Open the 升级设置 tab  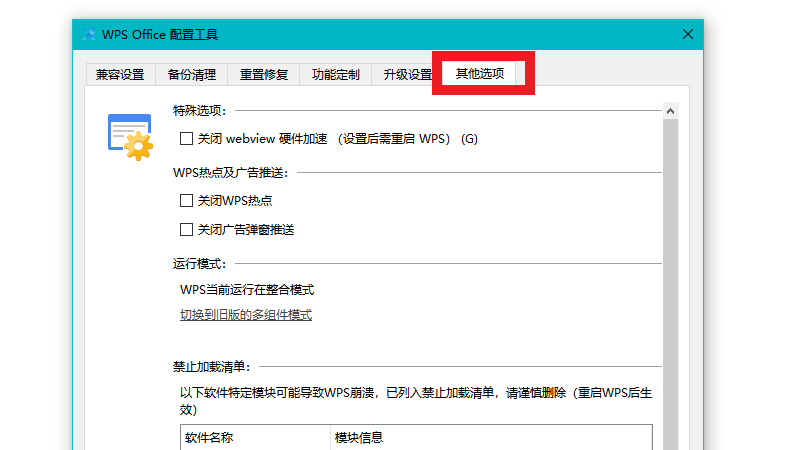coord(404,74)
